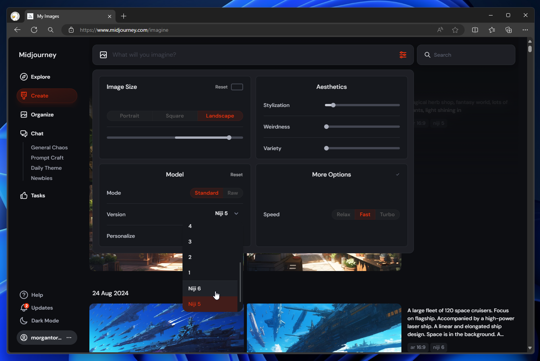
Task: Set Mode to Standard
Action: 206,193
